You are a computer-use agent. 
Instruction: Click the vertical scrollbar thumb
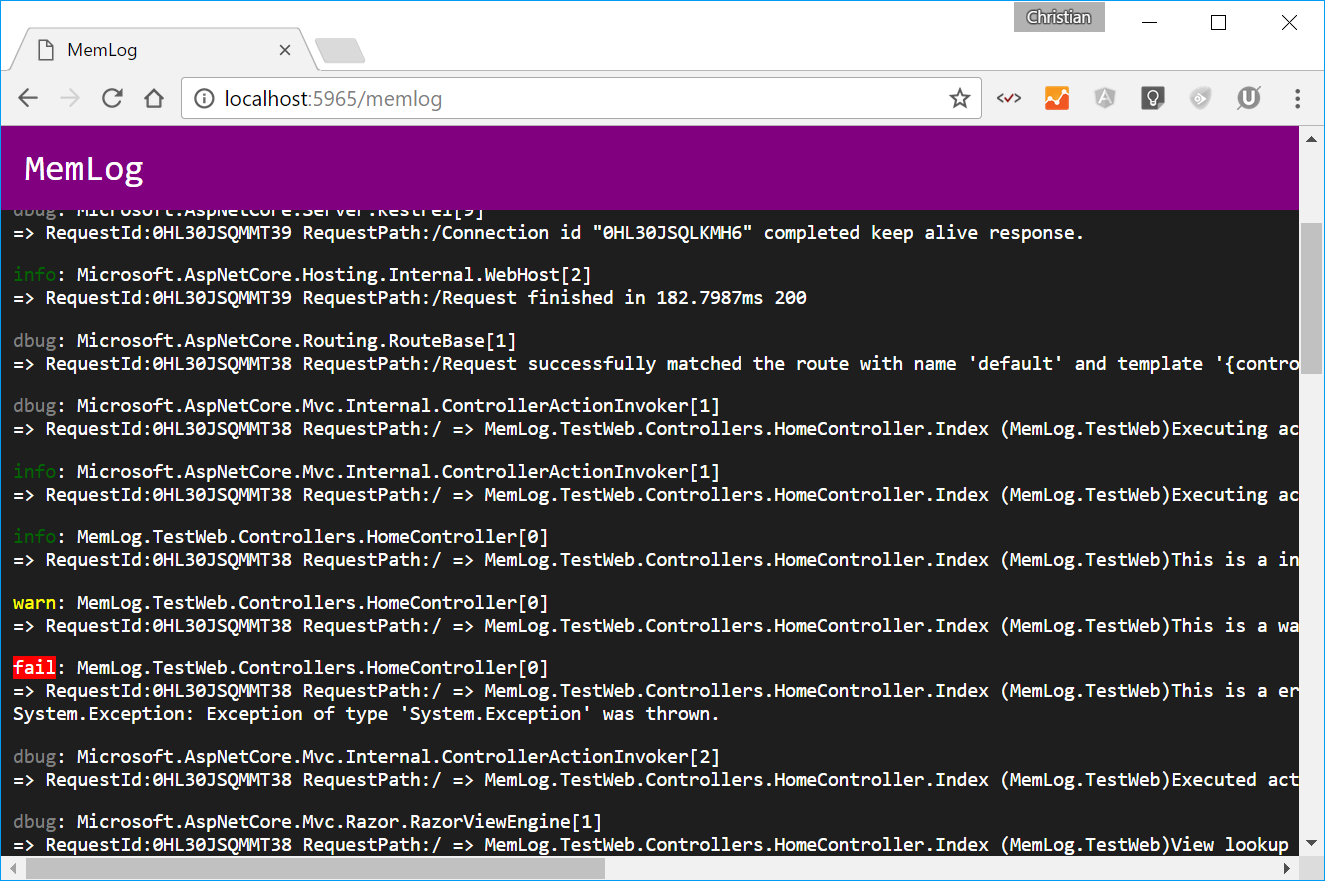[x=1312, y=298]
